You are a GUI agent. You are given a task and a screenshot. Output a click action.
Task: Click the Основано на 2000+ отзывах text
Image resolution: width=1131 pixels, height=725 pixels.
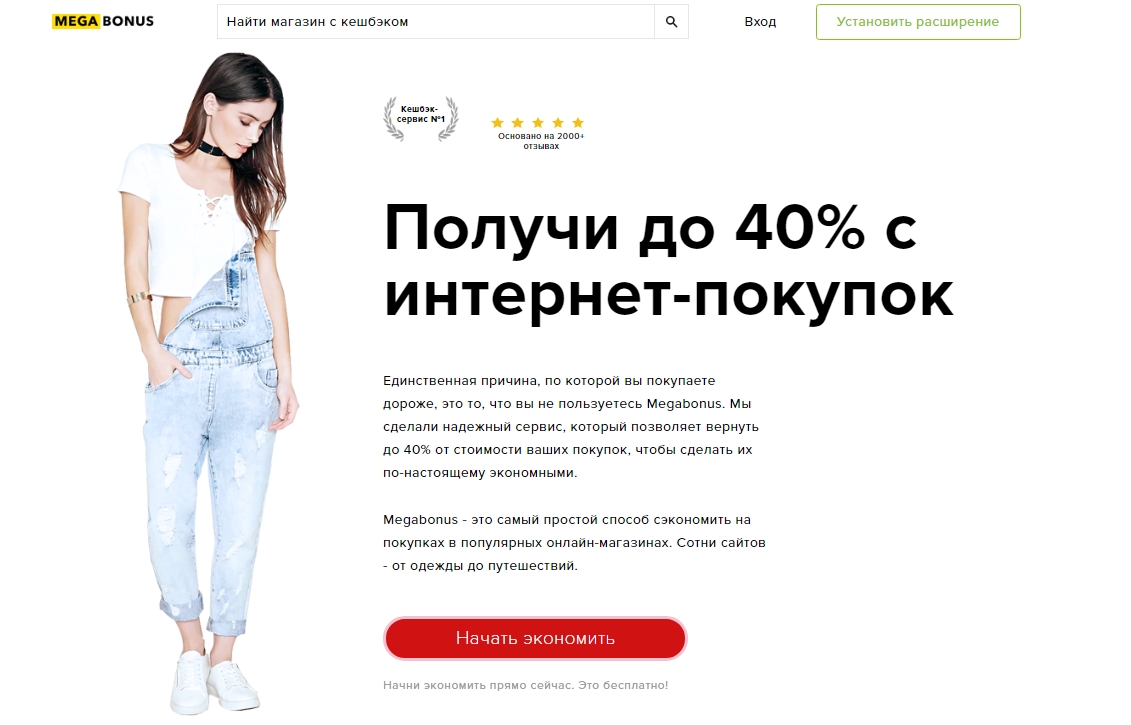[x=541, y=141]
